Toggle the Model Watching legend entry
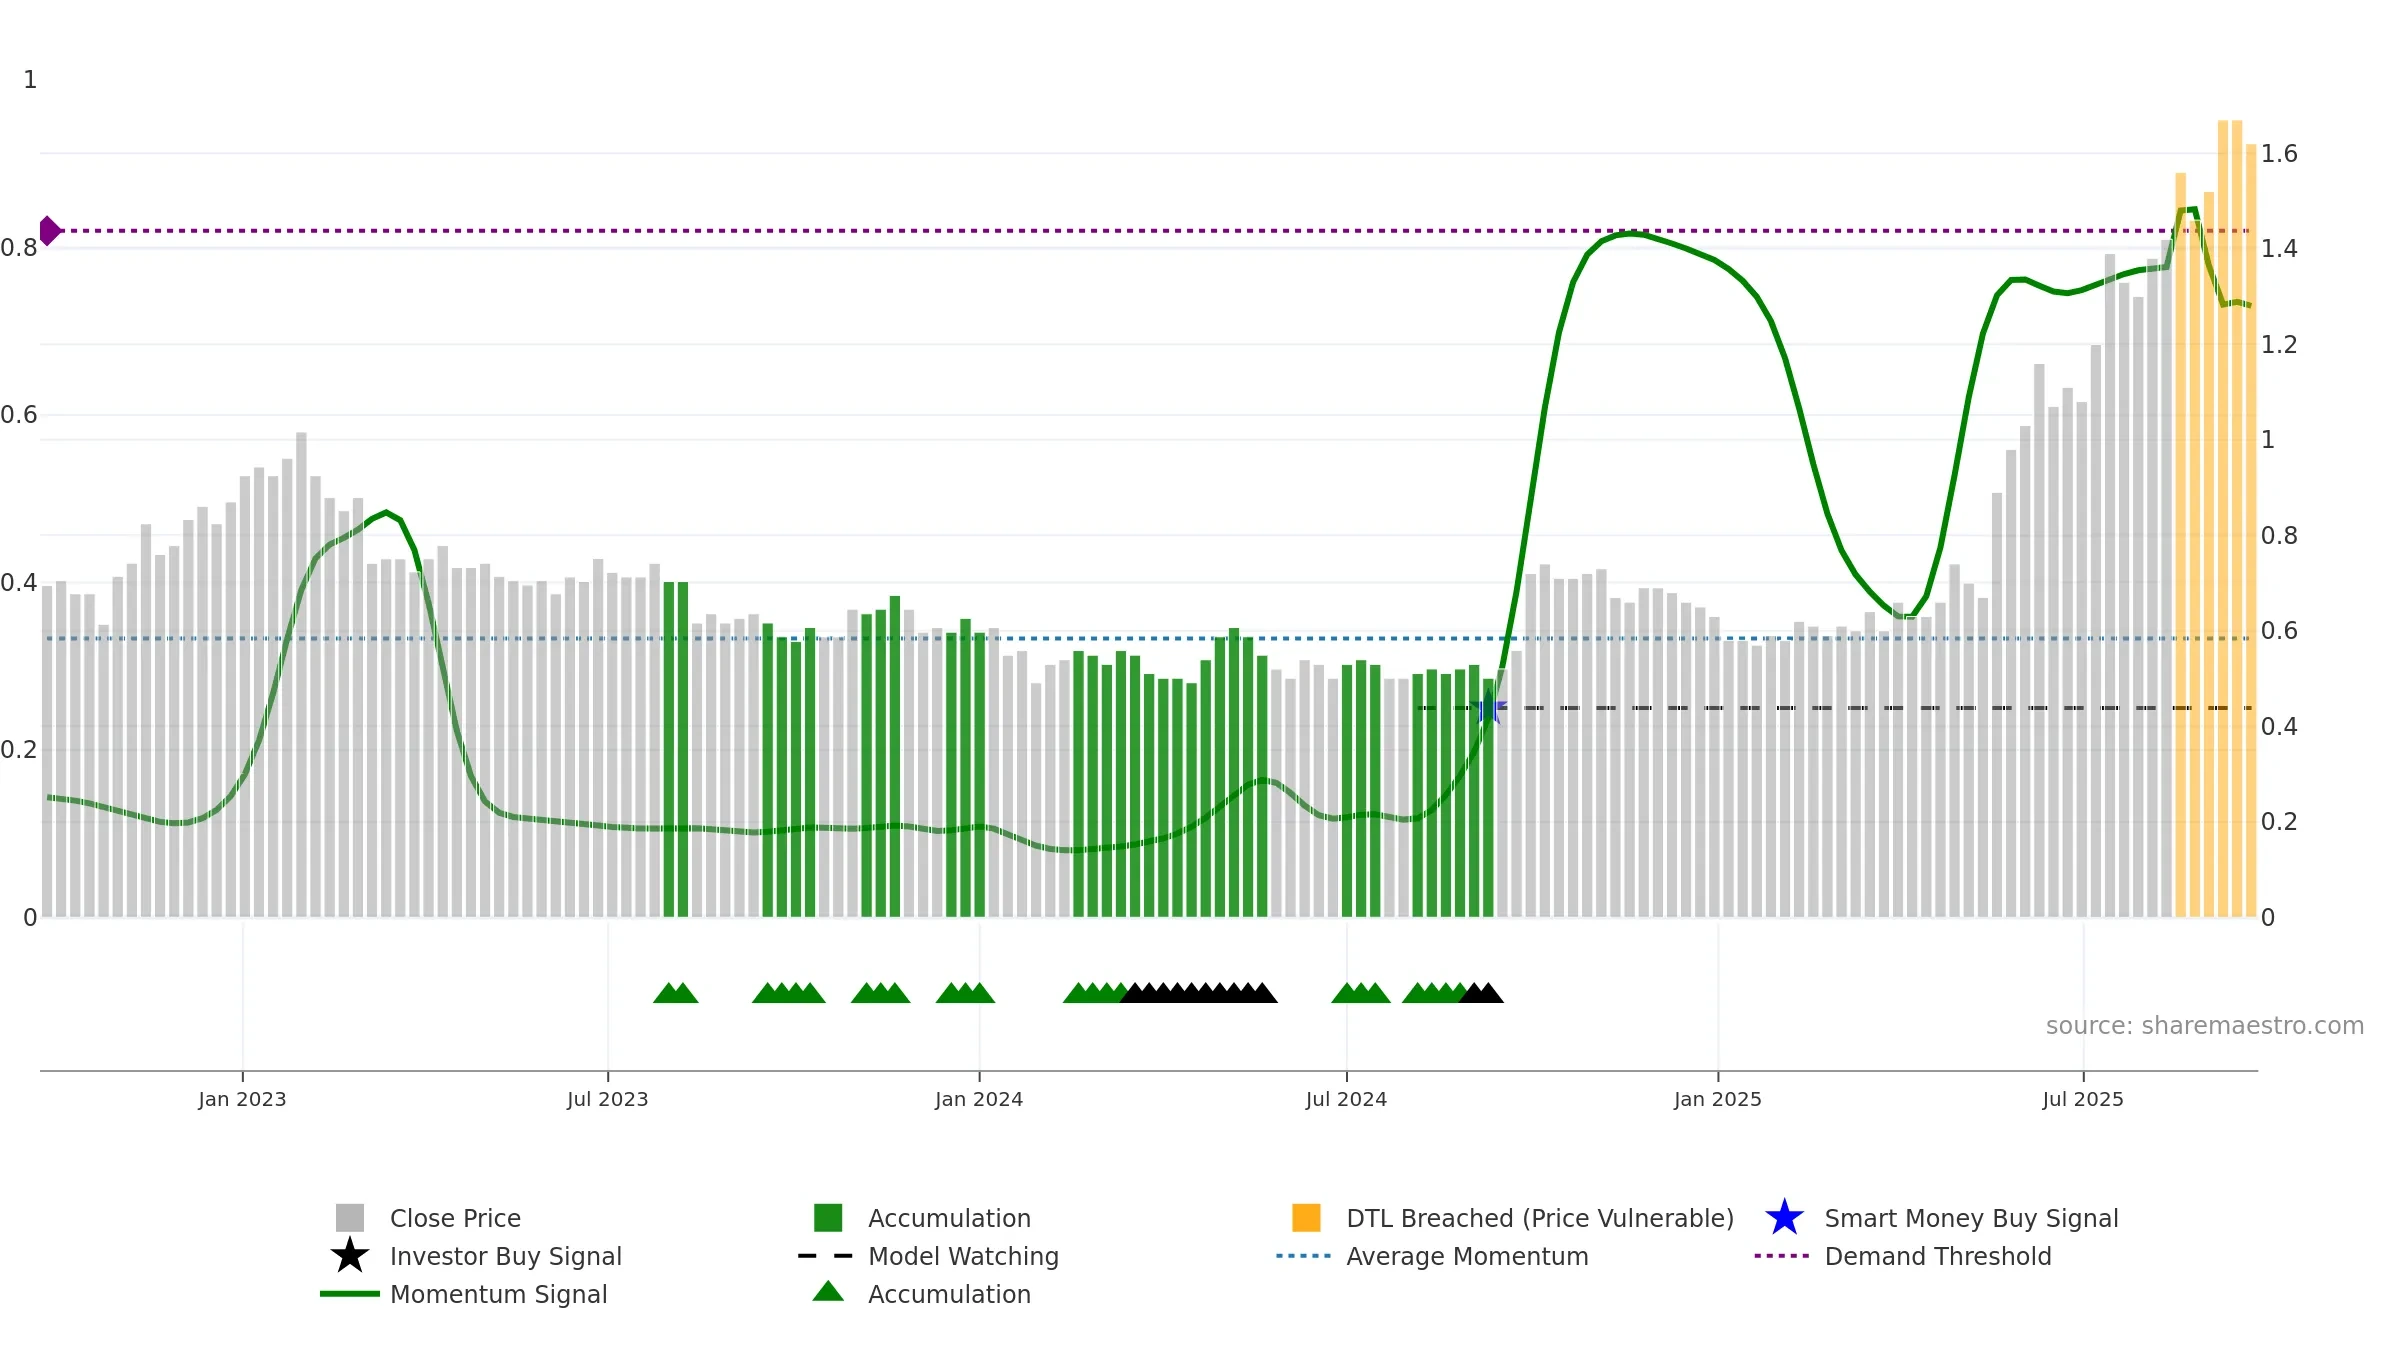 pos(928,1256)
